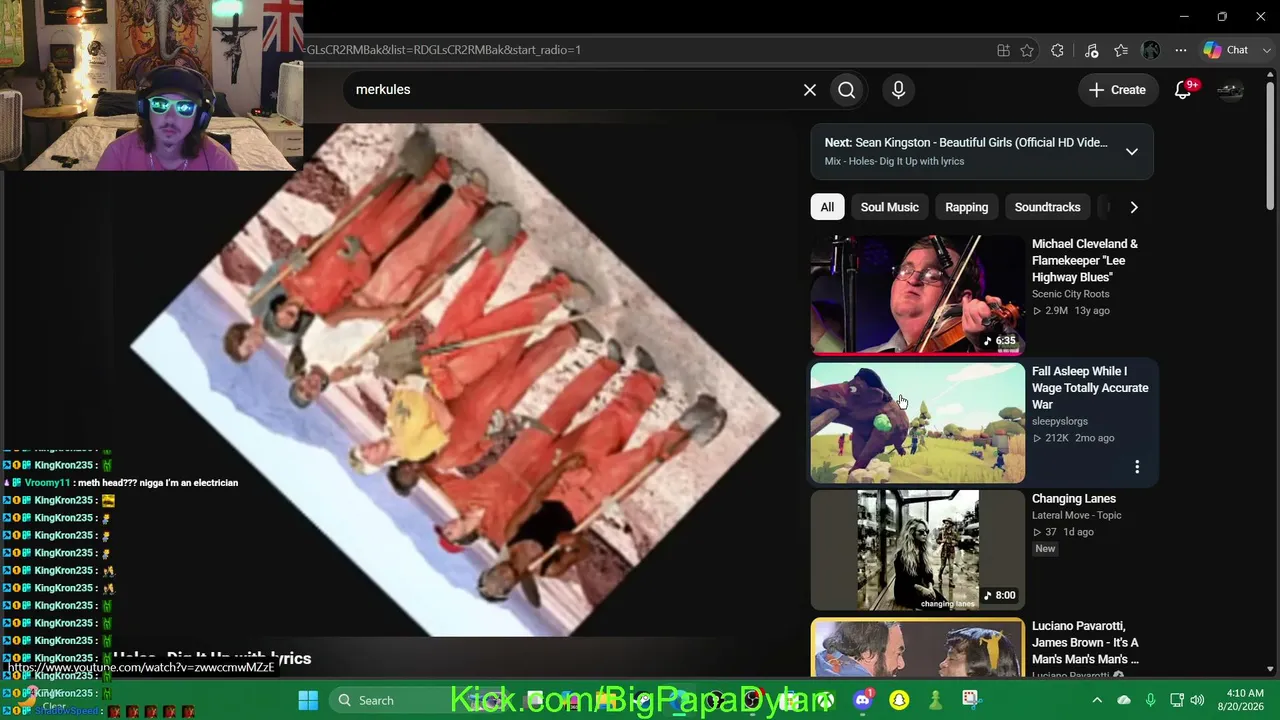Viewport: 1280px width, 720px height.
Task: Start voice search with the microphone
Action: coord(898,90)
